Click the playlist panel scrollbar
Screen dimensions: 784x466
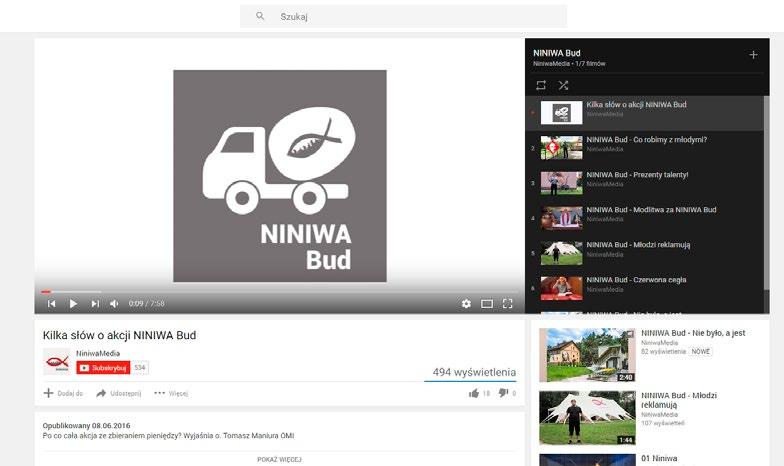[766, 192]
